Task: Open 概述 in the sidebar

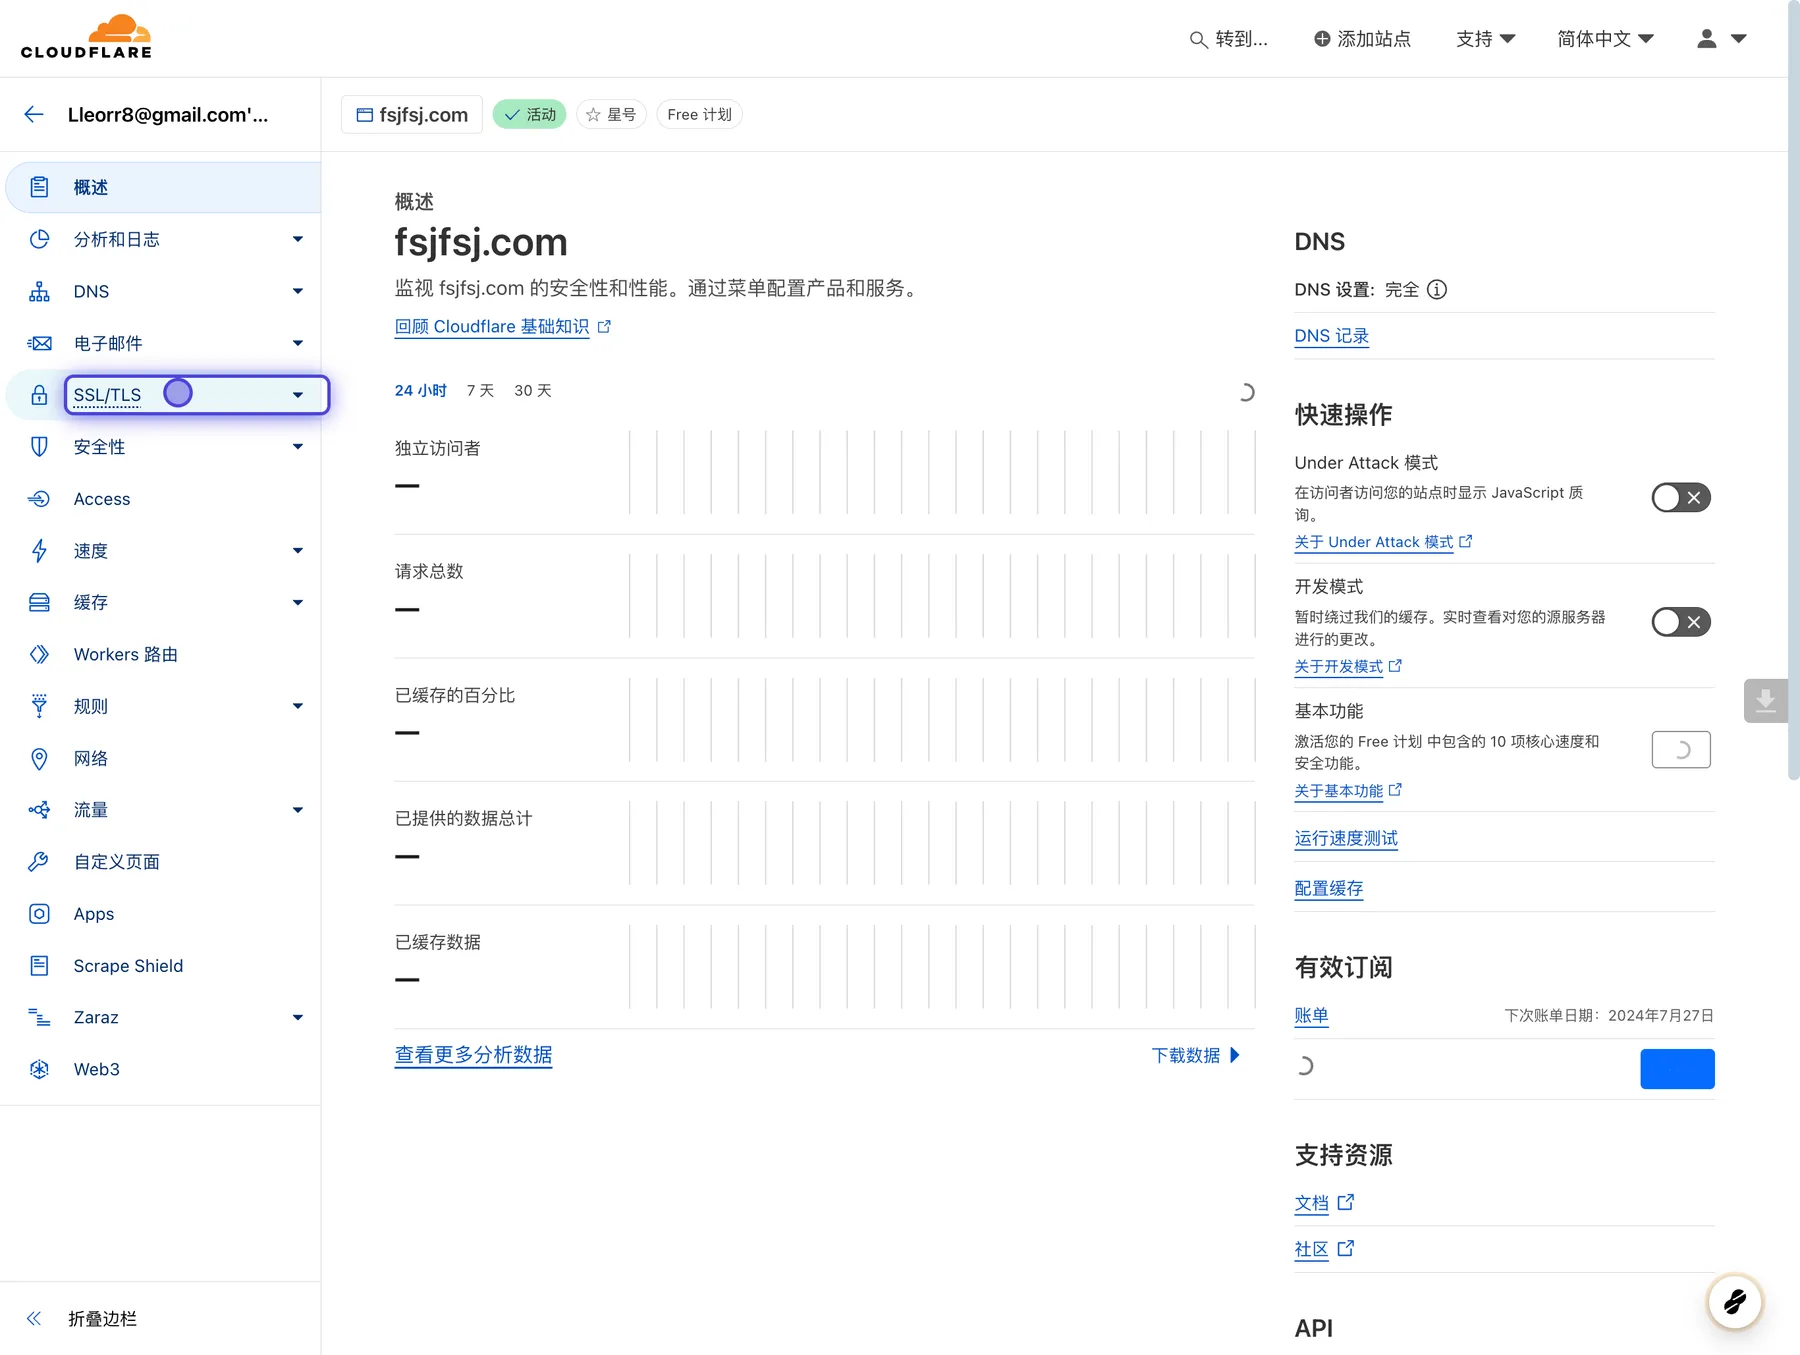Action: tap(163, 187)
